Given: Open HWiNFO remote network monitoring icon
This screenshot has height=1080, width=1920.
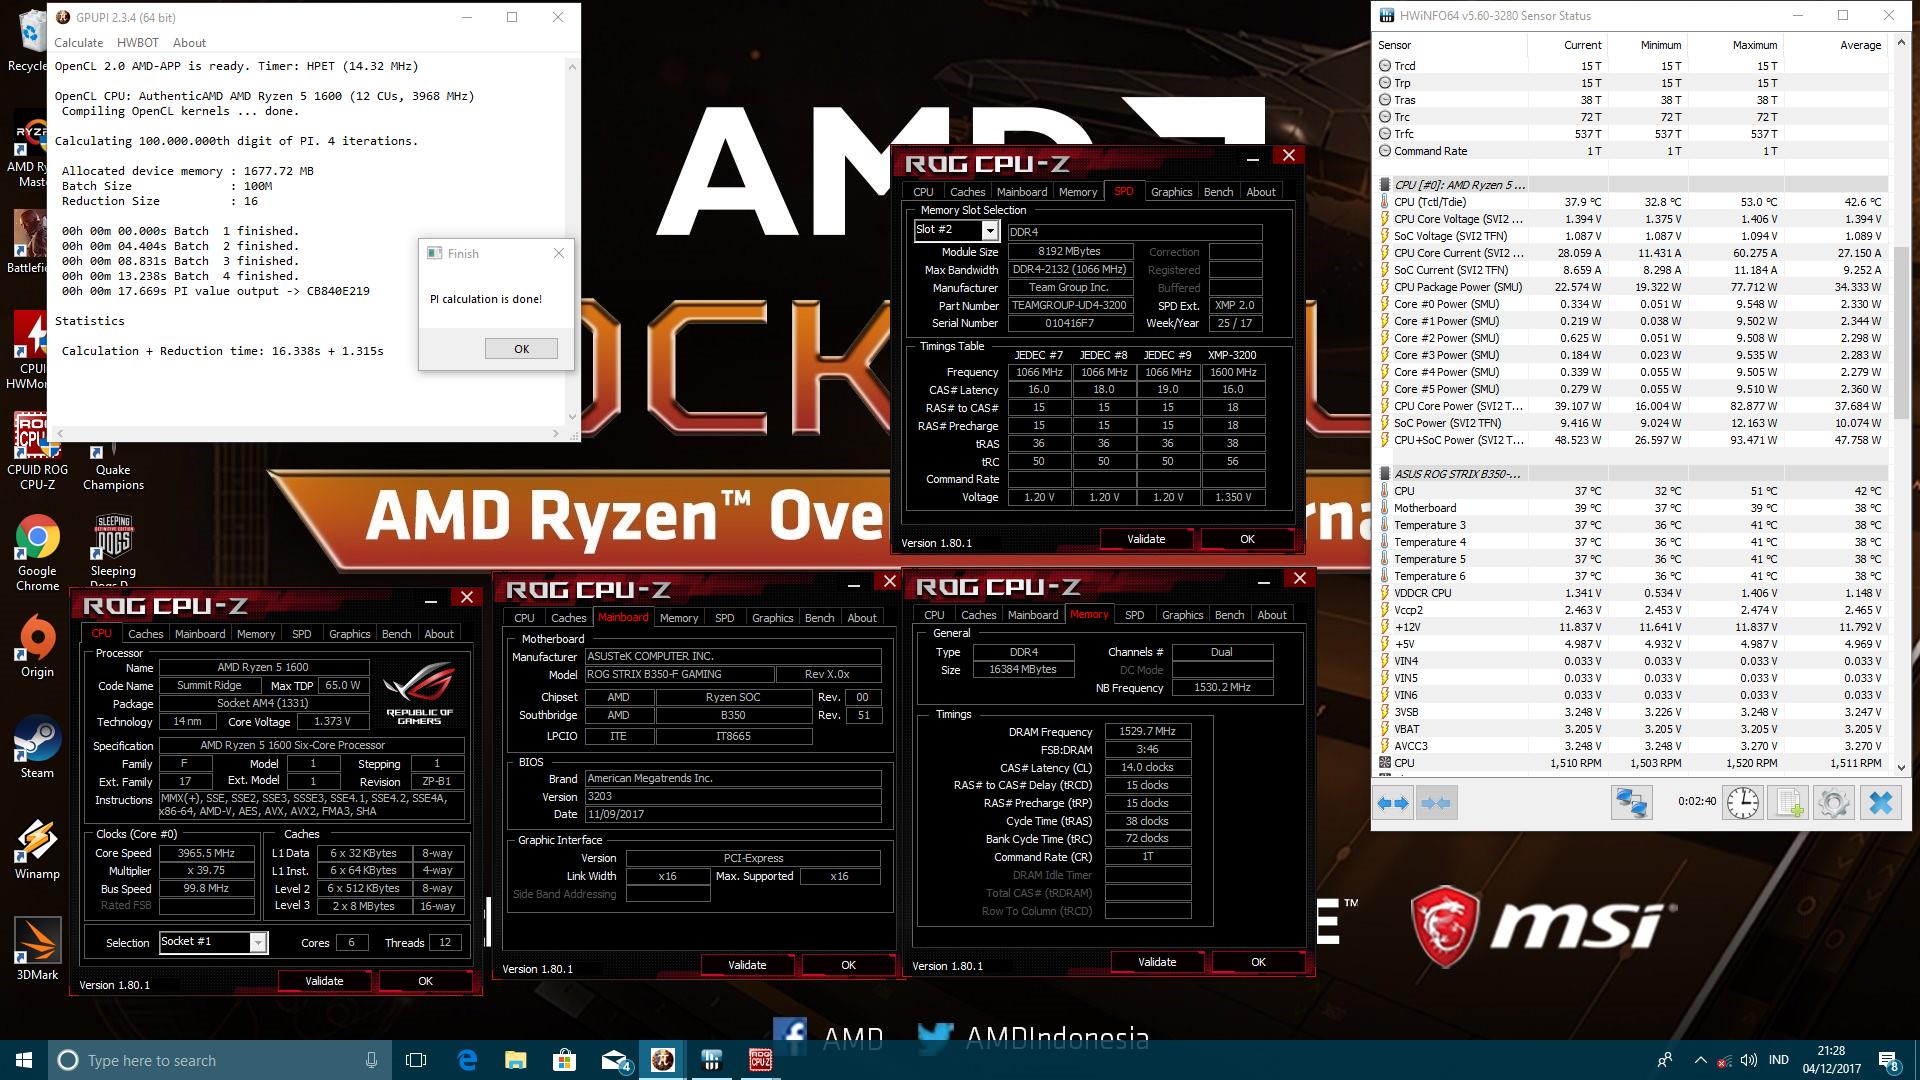Looking at the screenshot, I should tap(1632, 802).
